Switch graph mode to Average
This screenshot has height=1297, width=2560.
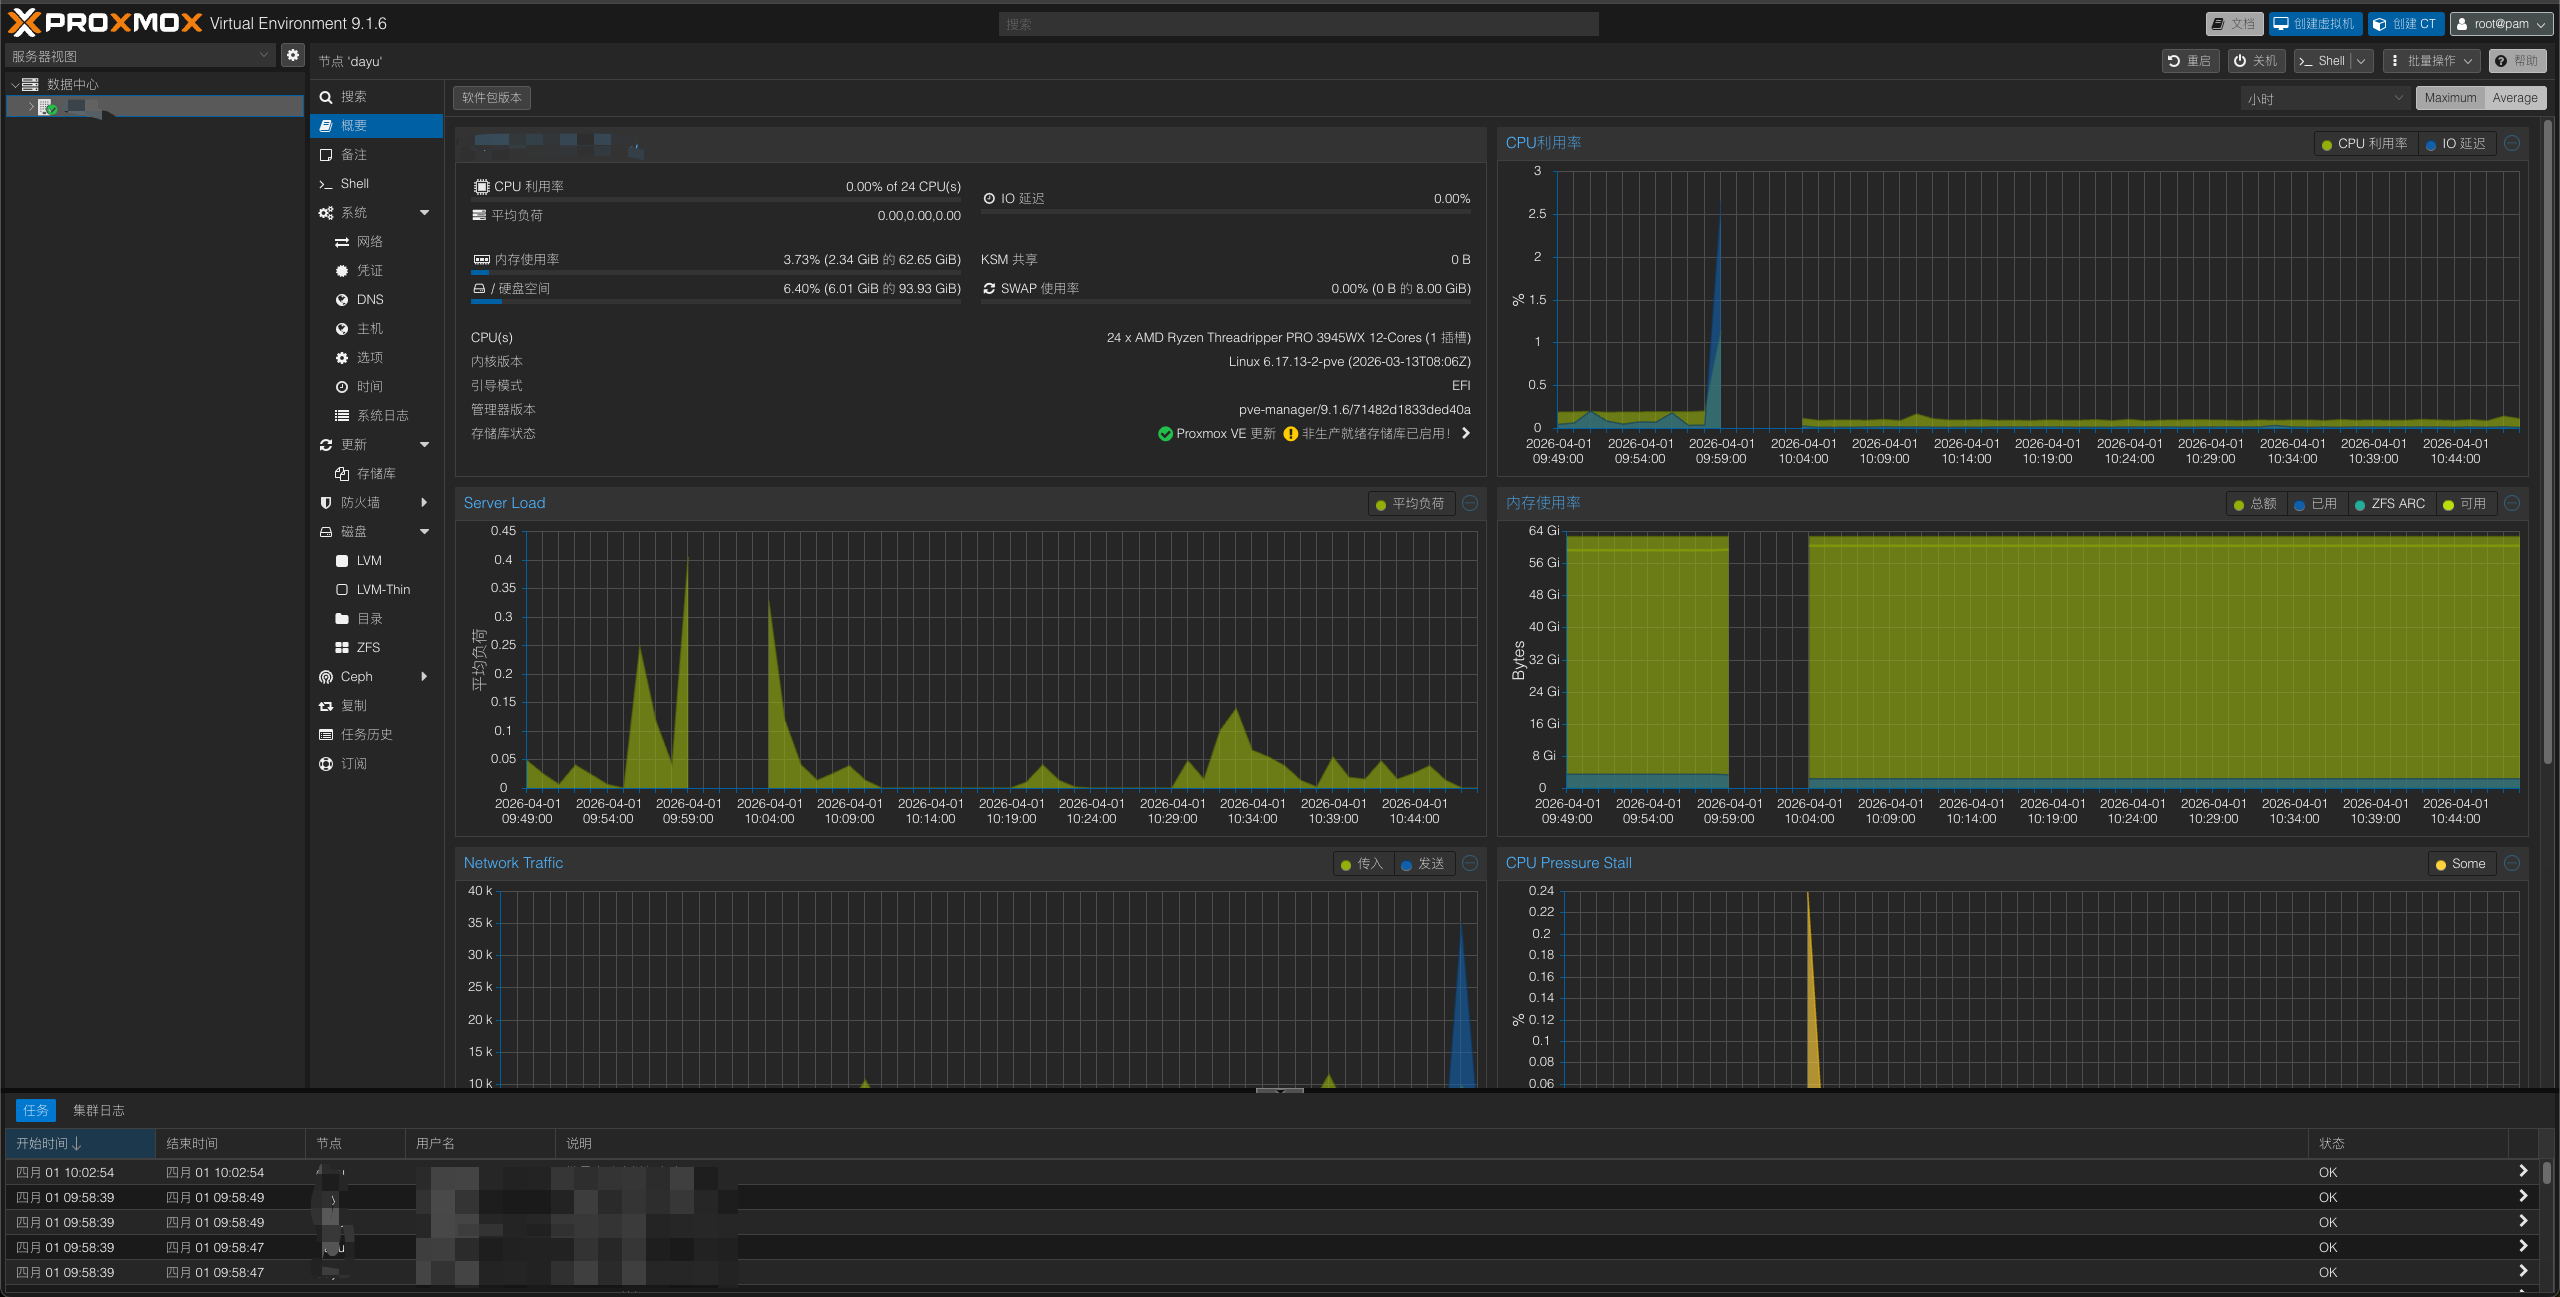[x=2514, y=98]
